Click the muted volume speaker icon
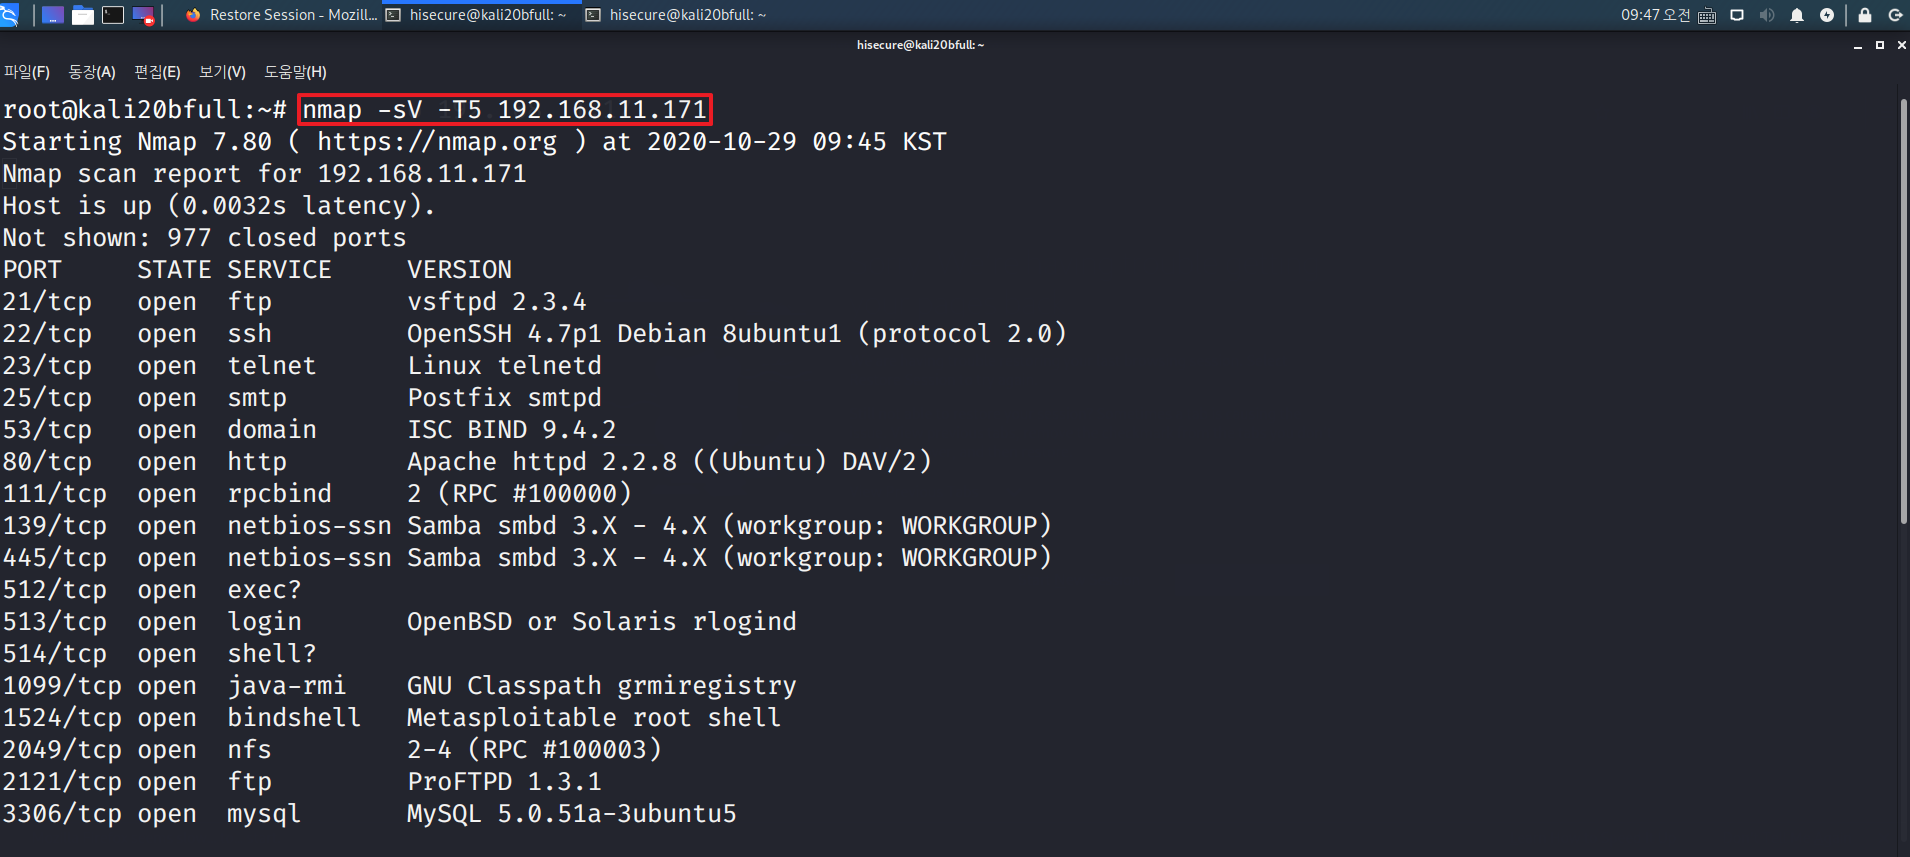 point(1767,15)
